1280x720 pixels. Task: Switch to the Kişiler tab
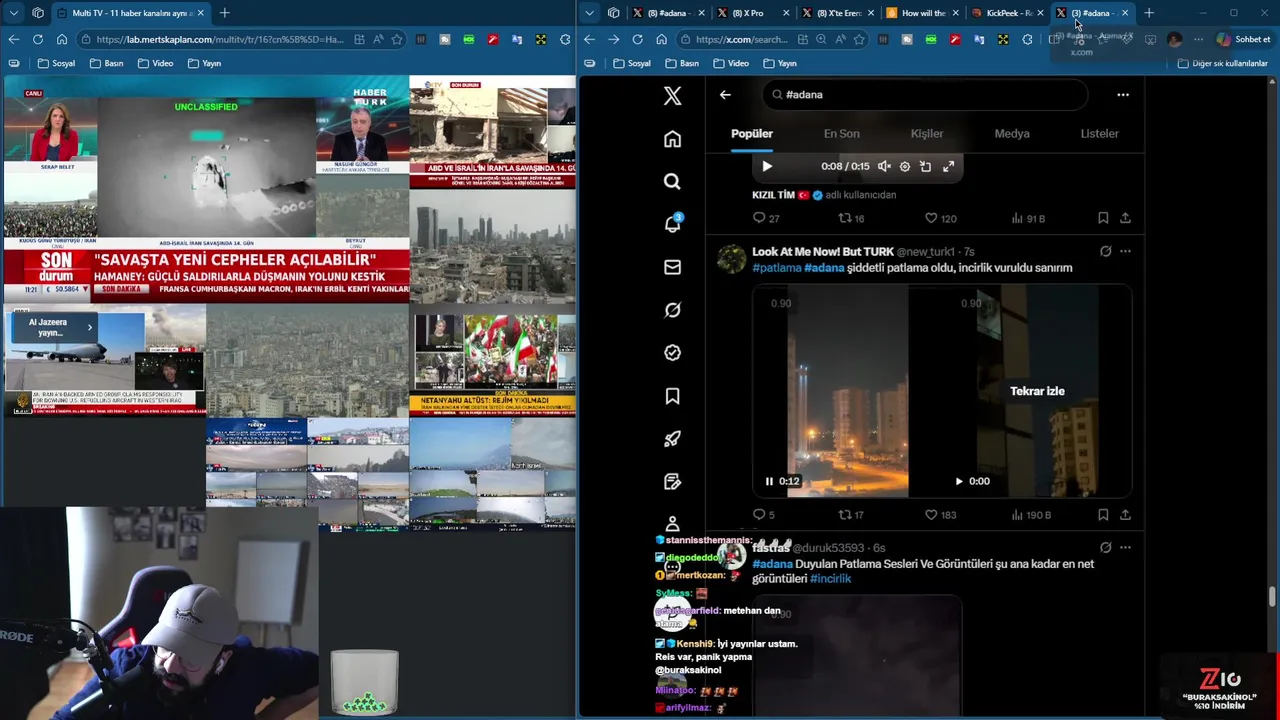coord(927,133)
